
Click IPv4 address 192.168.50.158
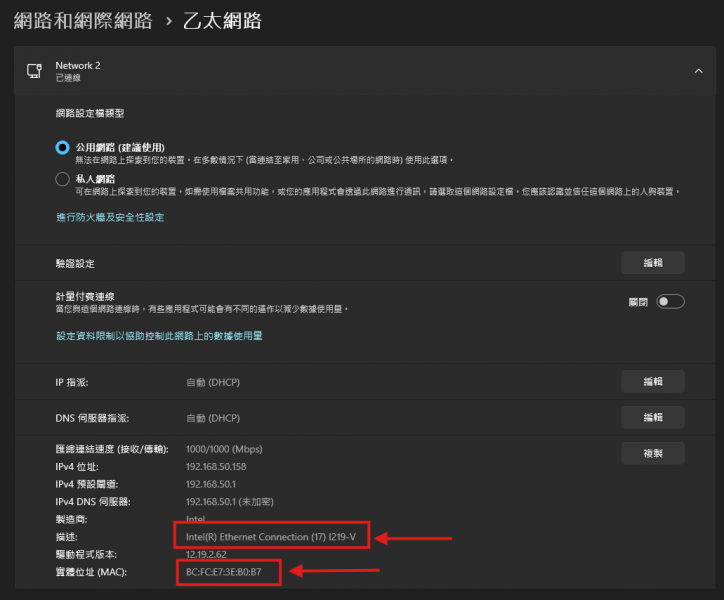[x=216, y=467]
